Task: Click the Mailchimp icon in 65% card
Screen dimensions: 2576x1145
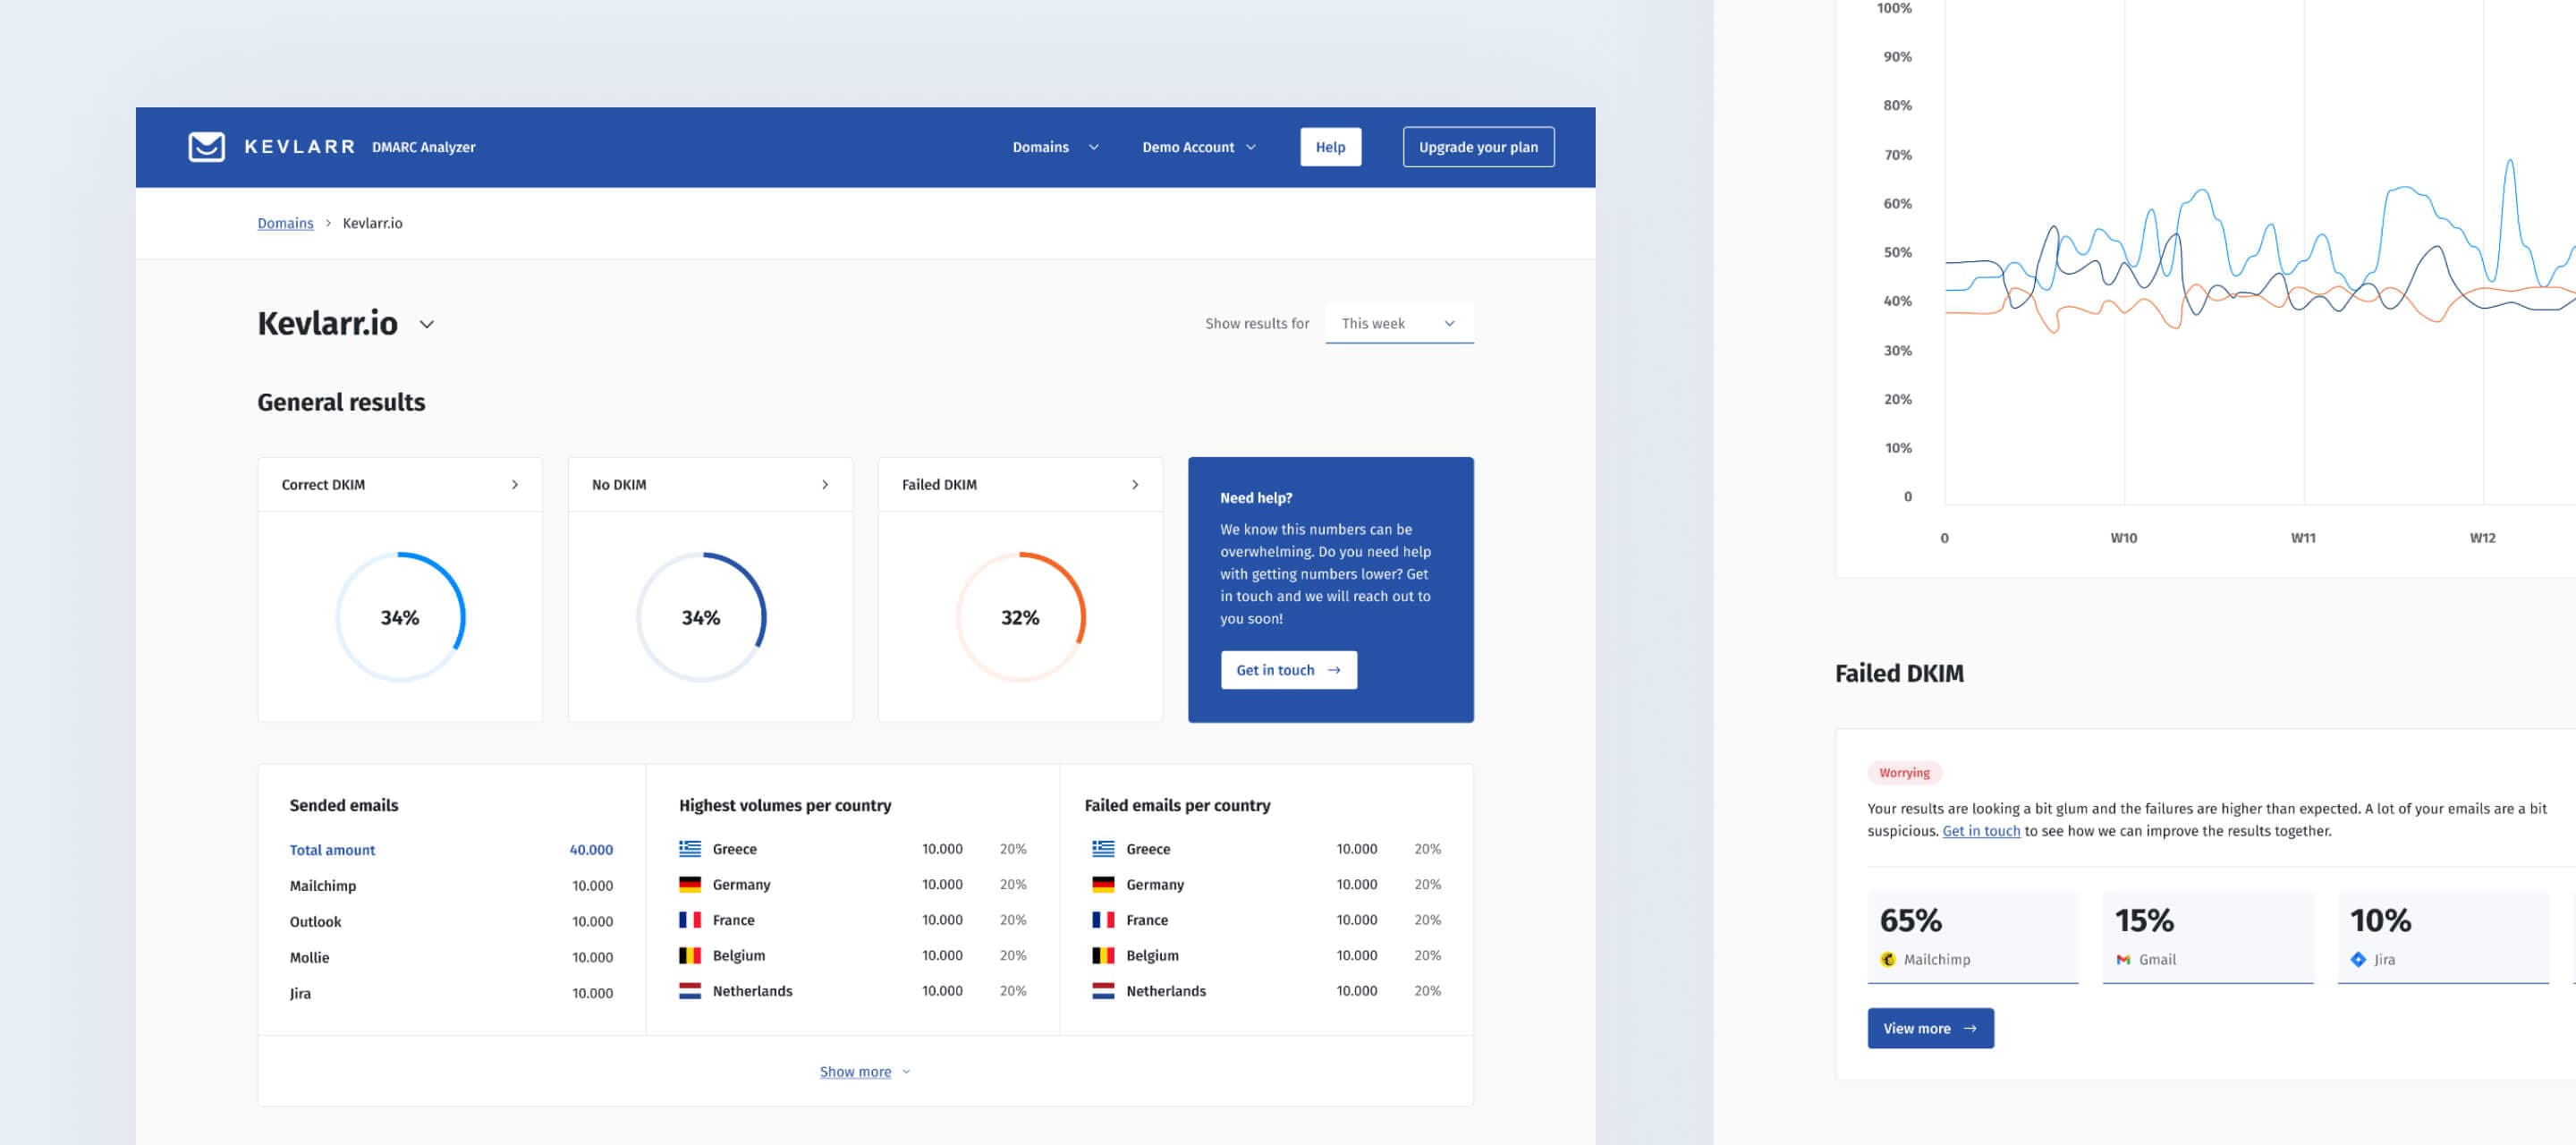Action: [1888, 960]
